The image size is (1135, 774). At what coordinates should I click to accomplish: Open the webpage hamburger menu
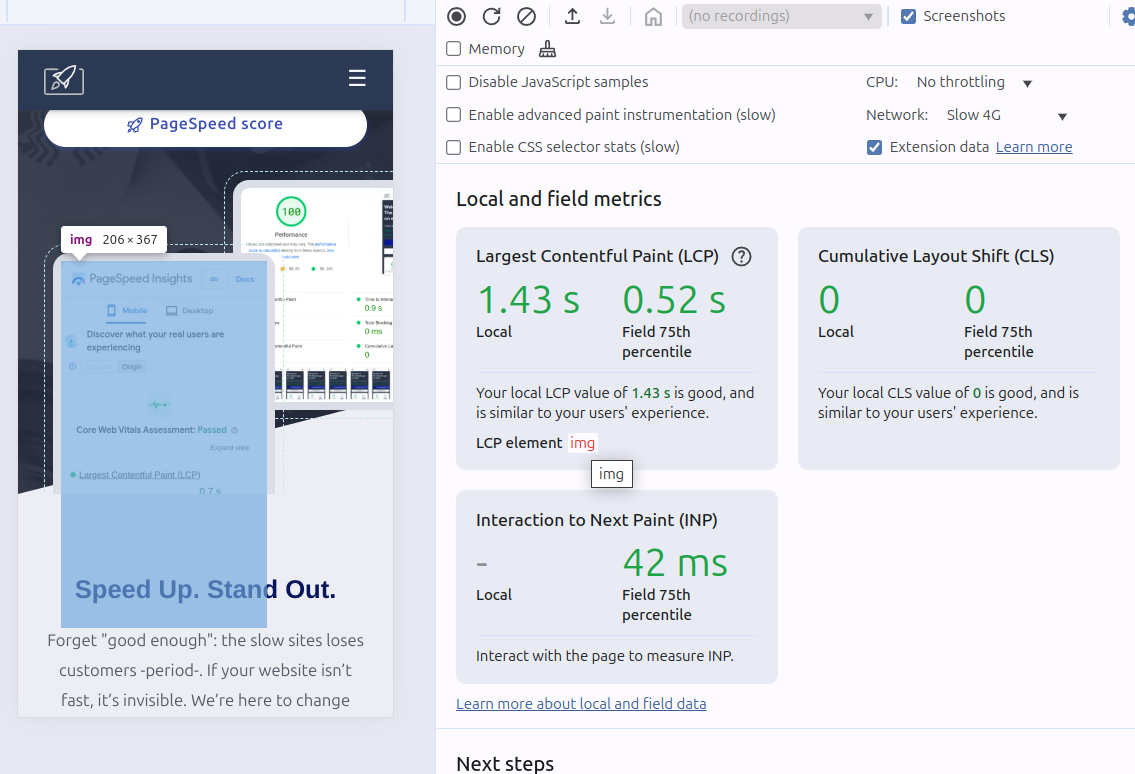coord(357,78)
